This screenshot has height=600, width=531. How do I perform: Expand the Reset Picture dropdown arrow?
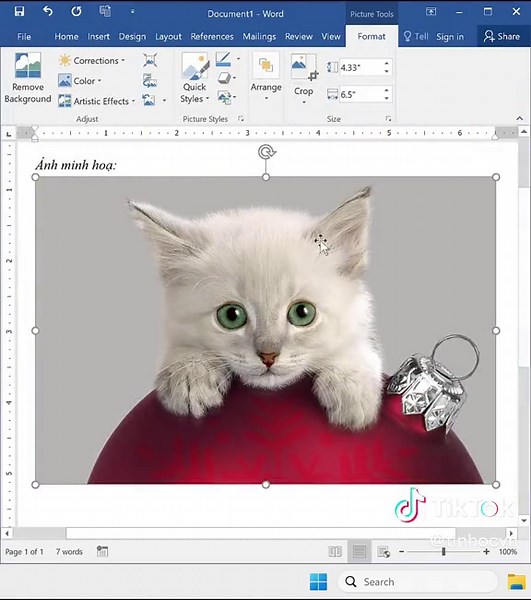[165, 100]
